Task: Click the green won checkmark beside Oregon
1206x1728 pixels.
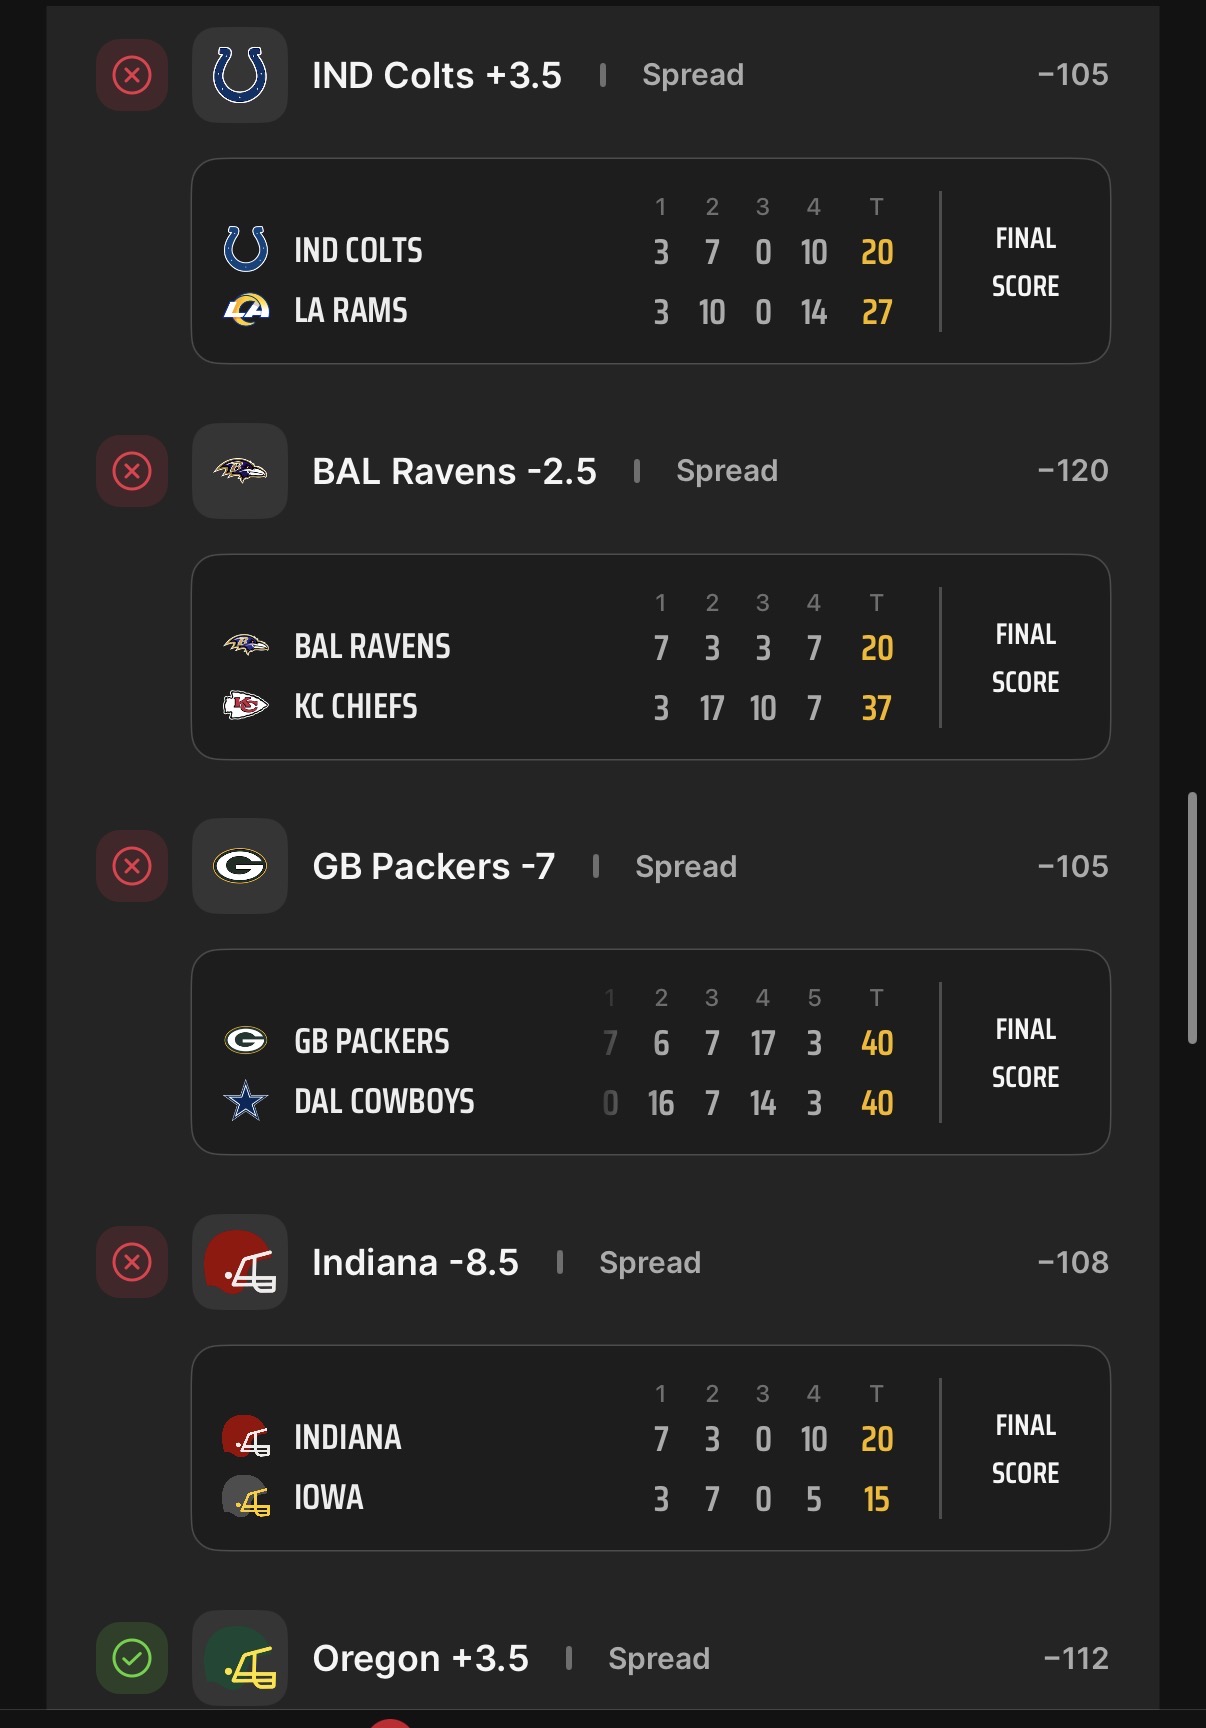Action: 132,1658
